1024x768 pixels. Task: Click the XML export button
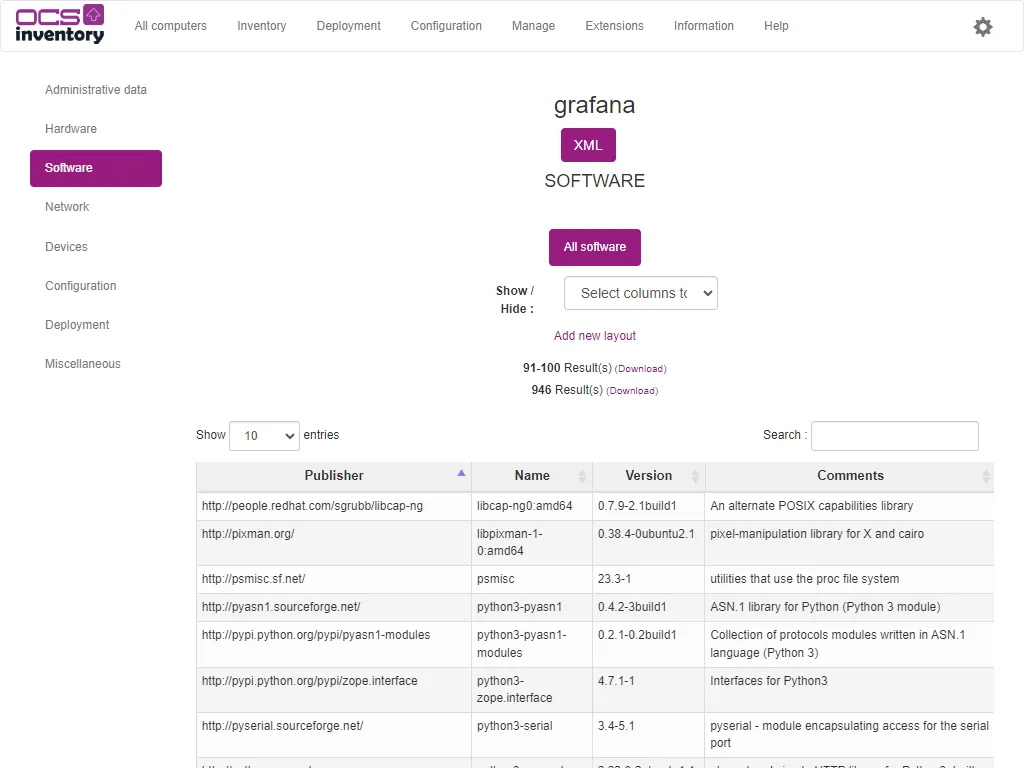click(588, 145)
